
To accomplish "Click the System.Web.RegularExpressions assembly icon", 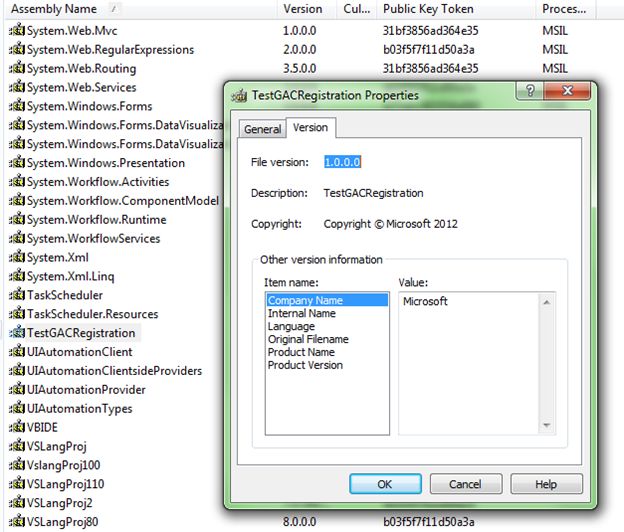I will coord(17,49).
